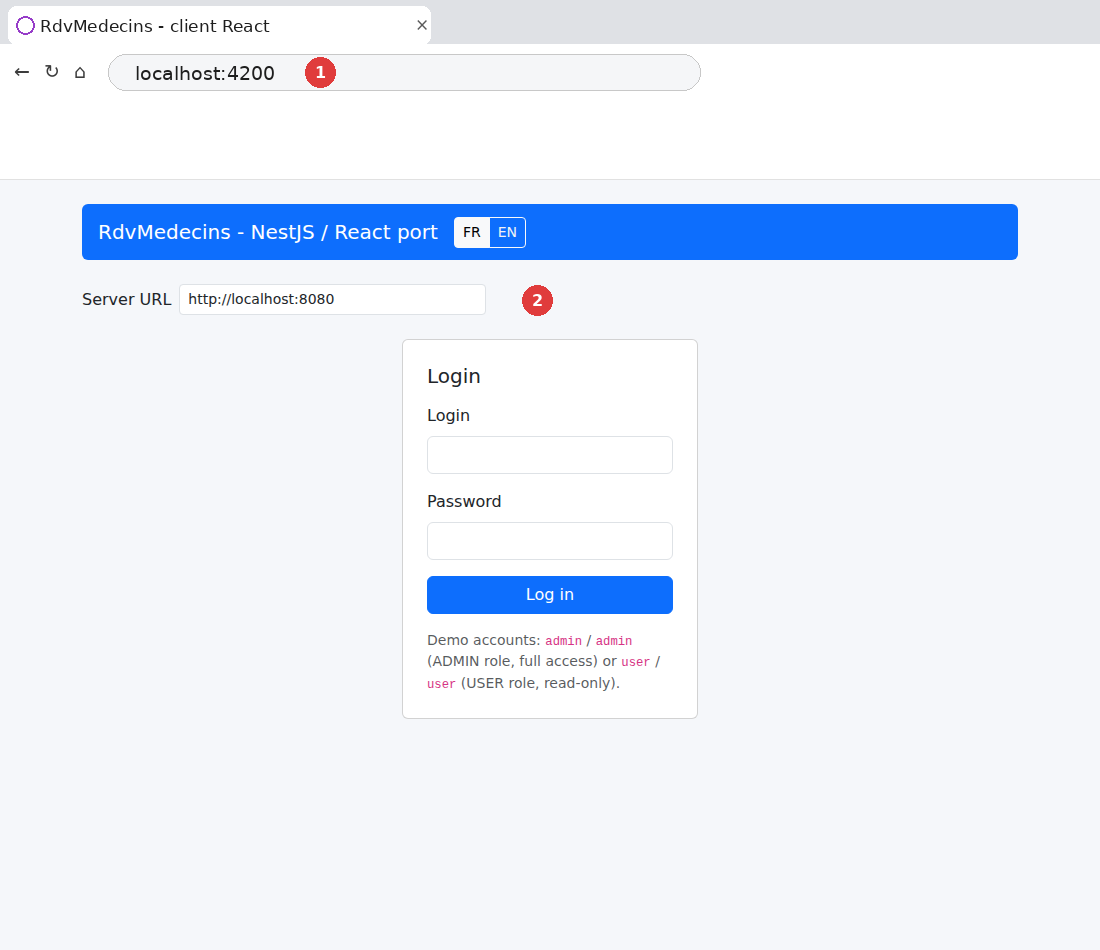This screenshot has height=950, width=1100.
Task: Click the "Login" label above the username field
Action: [448, 416]
